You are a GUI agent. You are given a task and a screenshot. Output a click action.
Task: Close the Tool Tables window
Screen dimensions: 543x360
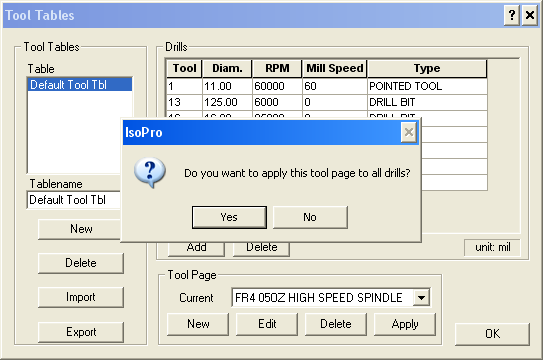pos(530,15)
